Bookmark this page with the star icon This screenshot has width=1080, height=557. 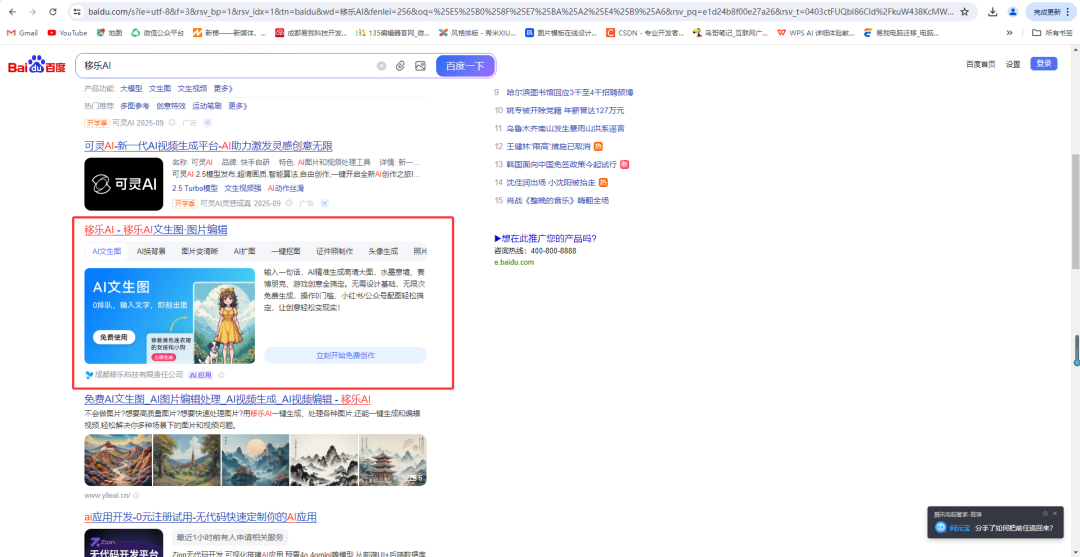(x=964, y=12)
